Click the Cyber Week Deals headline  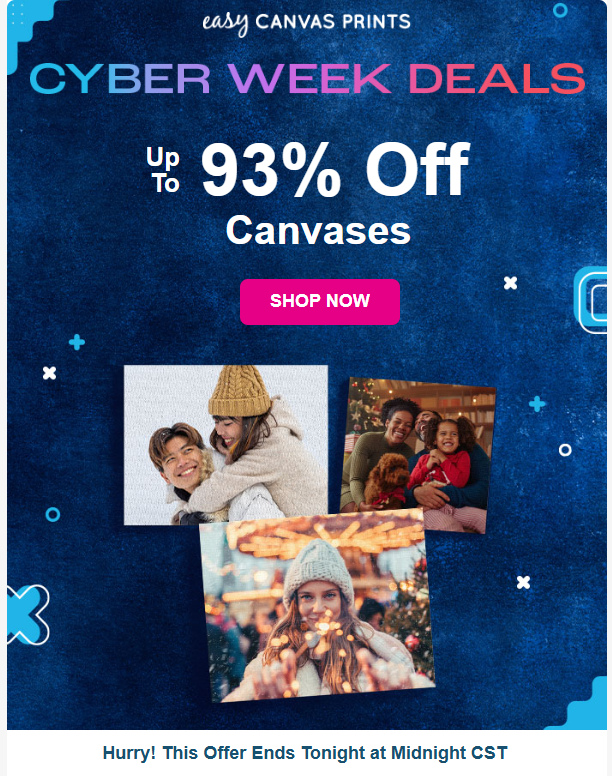tap(307, 79)
